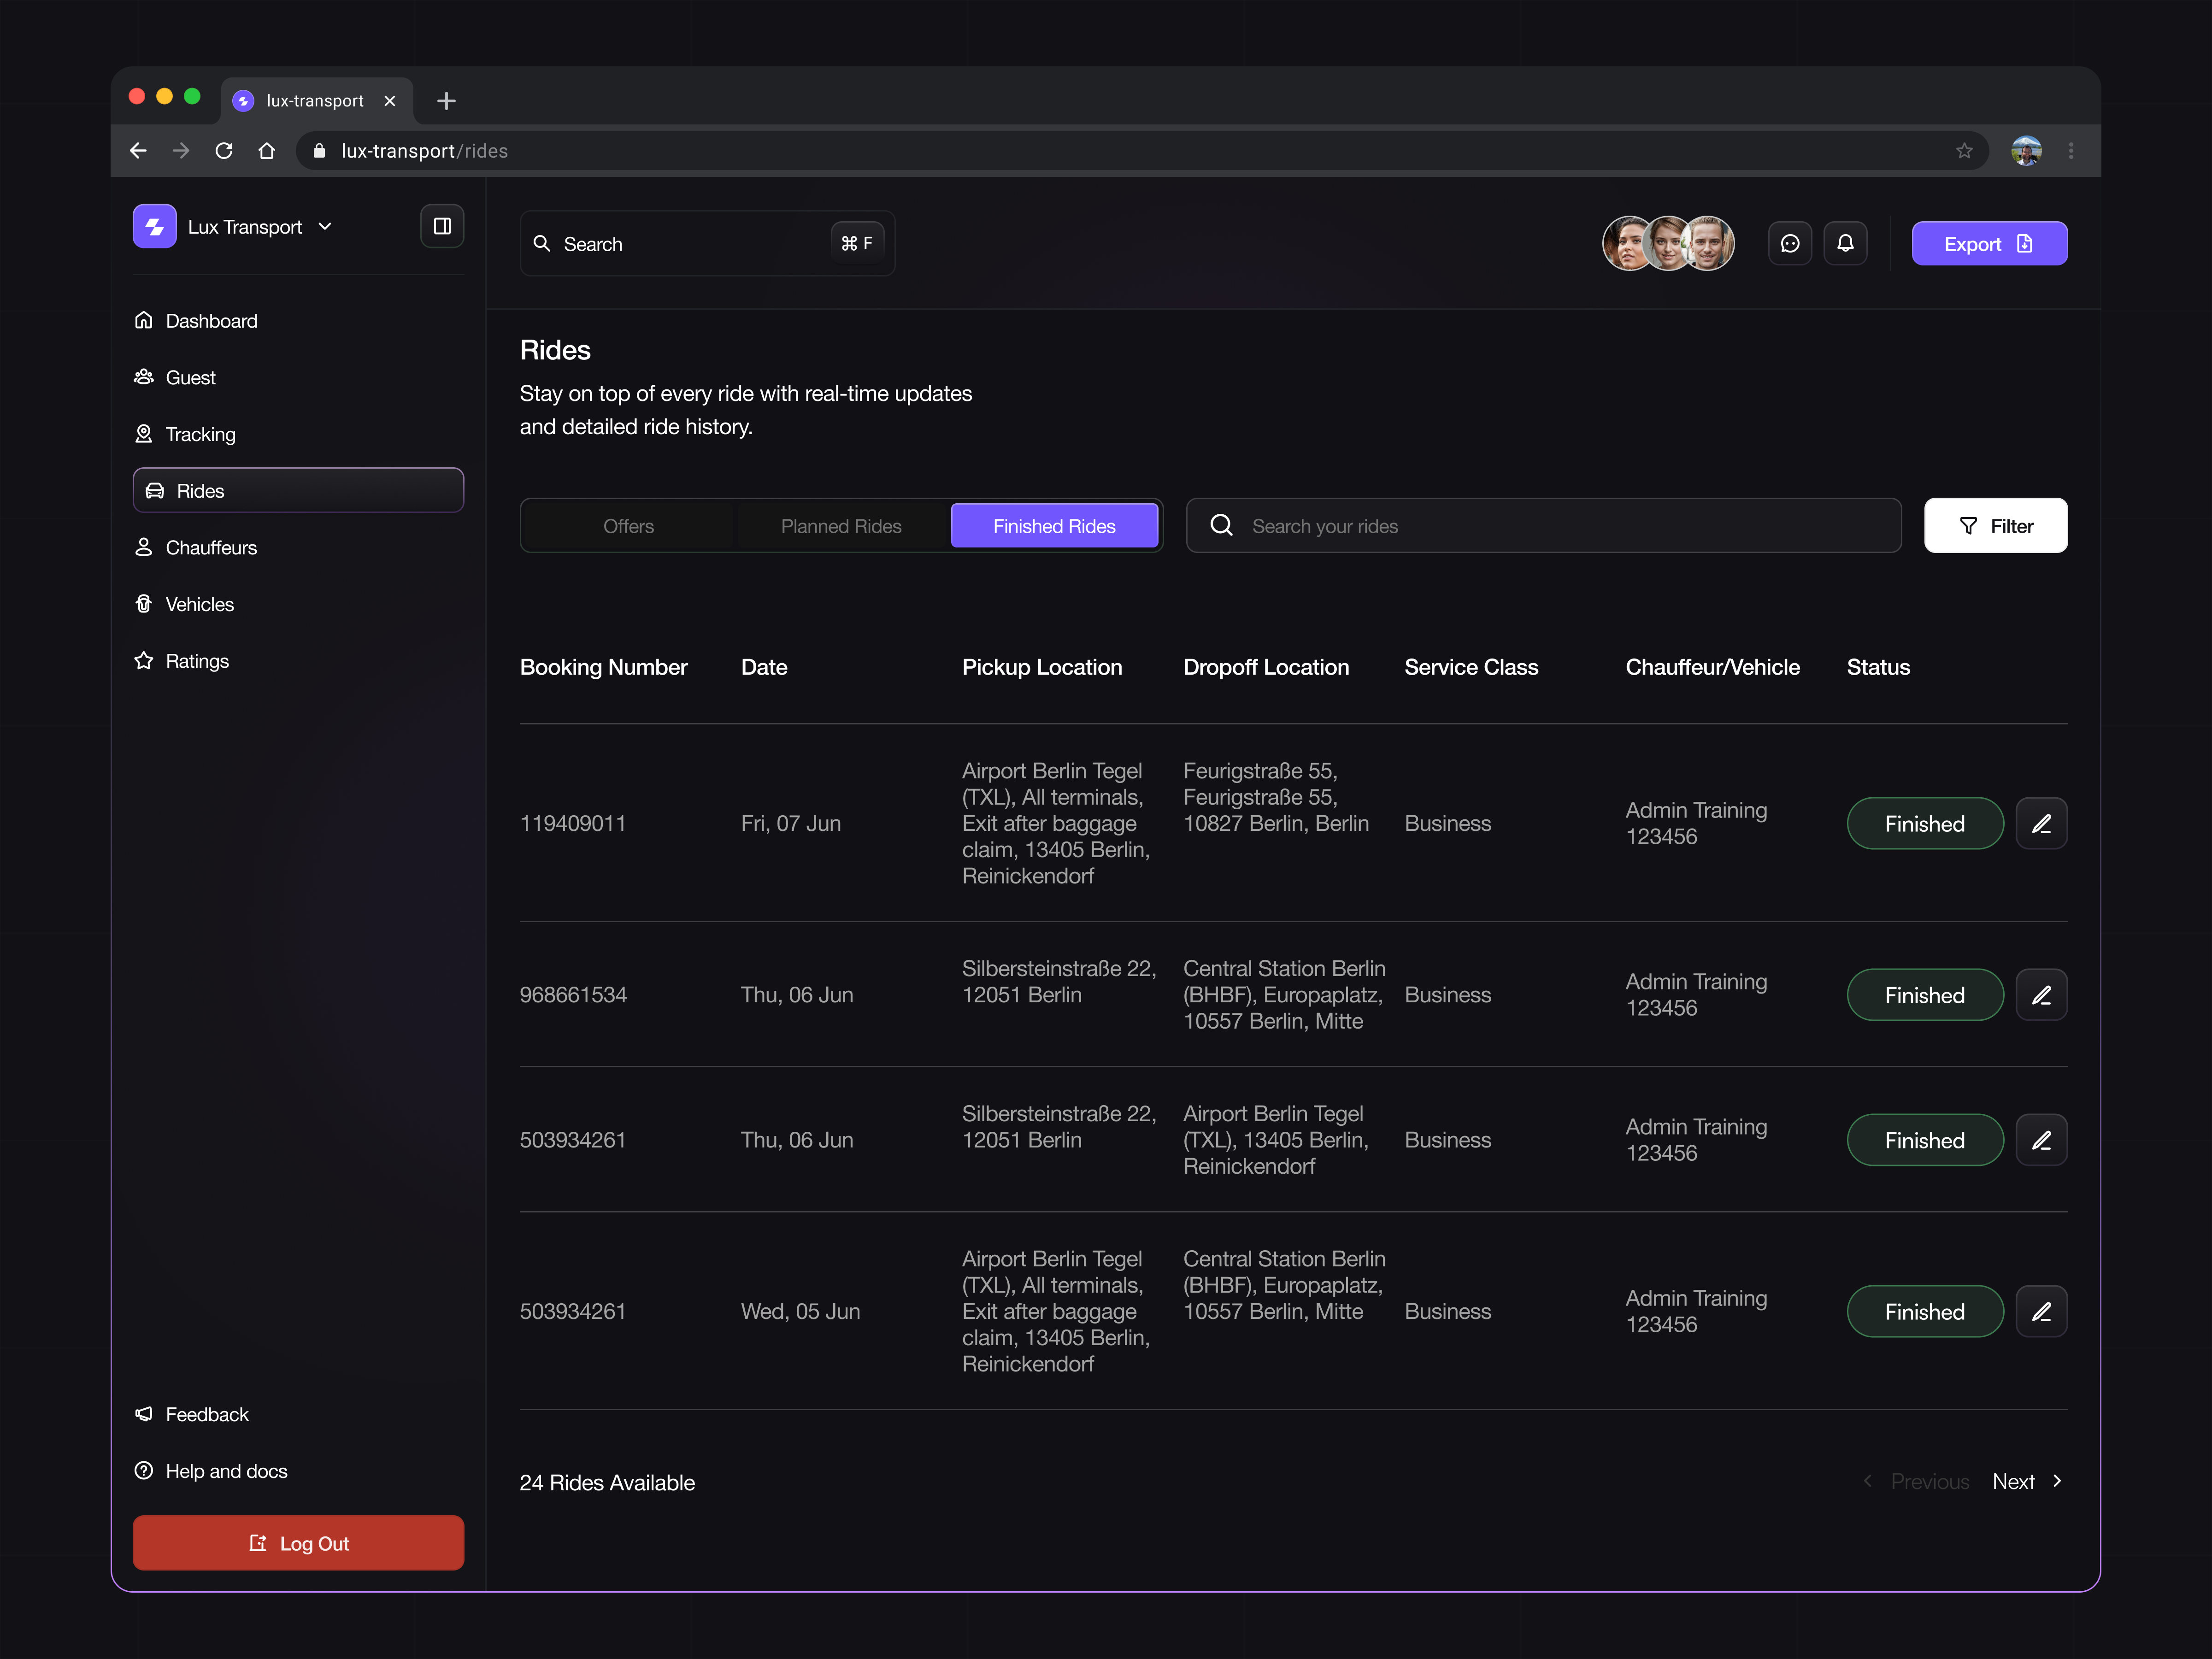The height and width of the screenshot is (1659, 2212).
Task: Open the chat support icon
Action: point(1790,242)
